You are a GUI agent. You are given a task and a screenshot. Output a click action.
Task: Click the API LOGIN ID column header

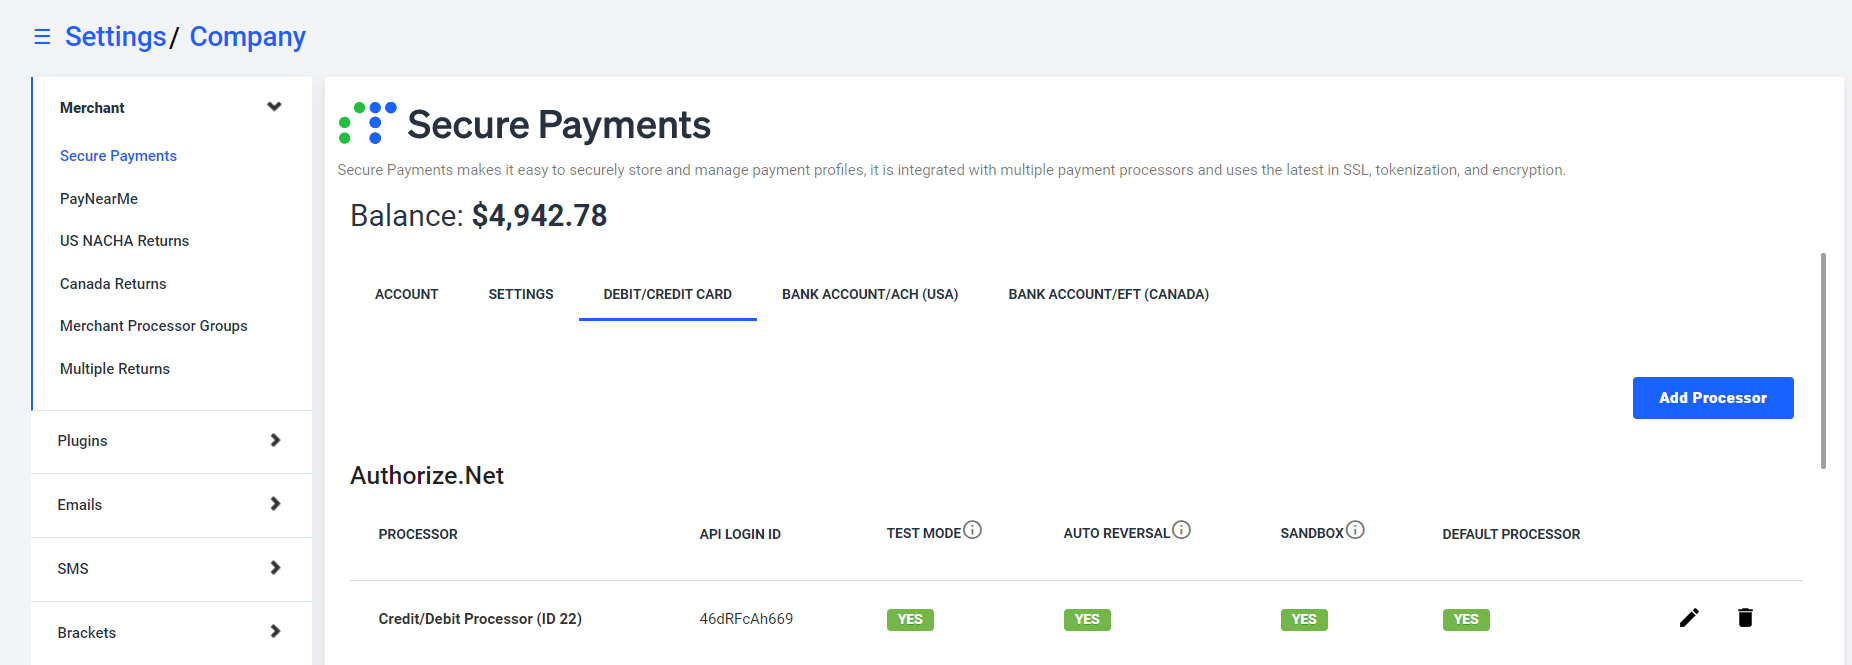point(740,534)
